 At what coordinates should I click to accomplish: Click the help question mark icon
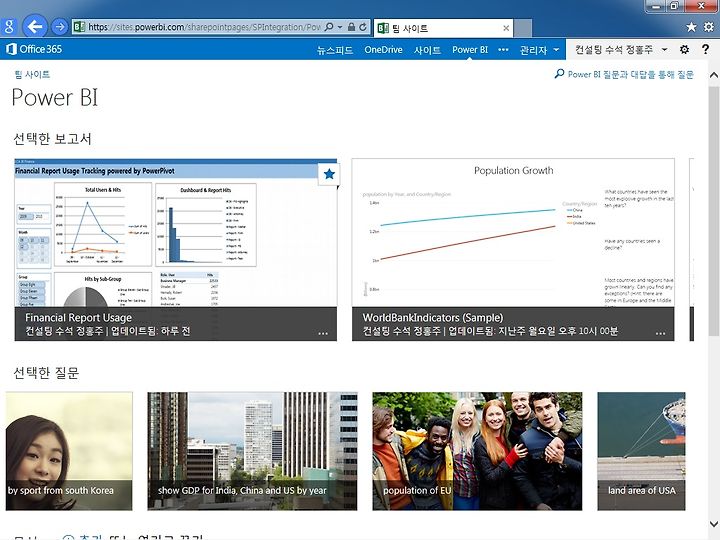[x=705, y=49]
